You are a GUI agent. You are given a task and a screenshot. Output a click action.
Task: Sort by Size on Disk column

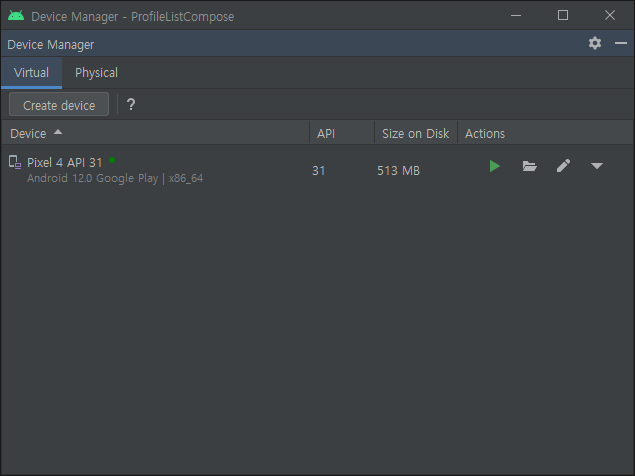click(x=416, y=133)
